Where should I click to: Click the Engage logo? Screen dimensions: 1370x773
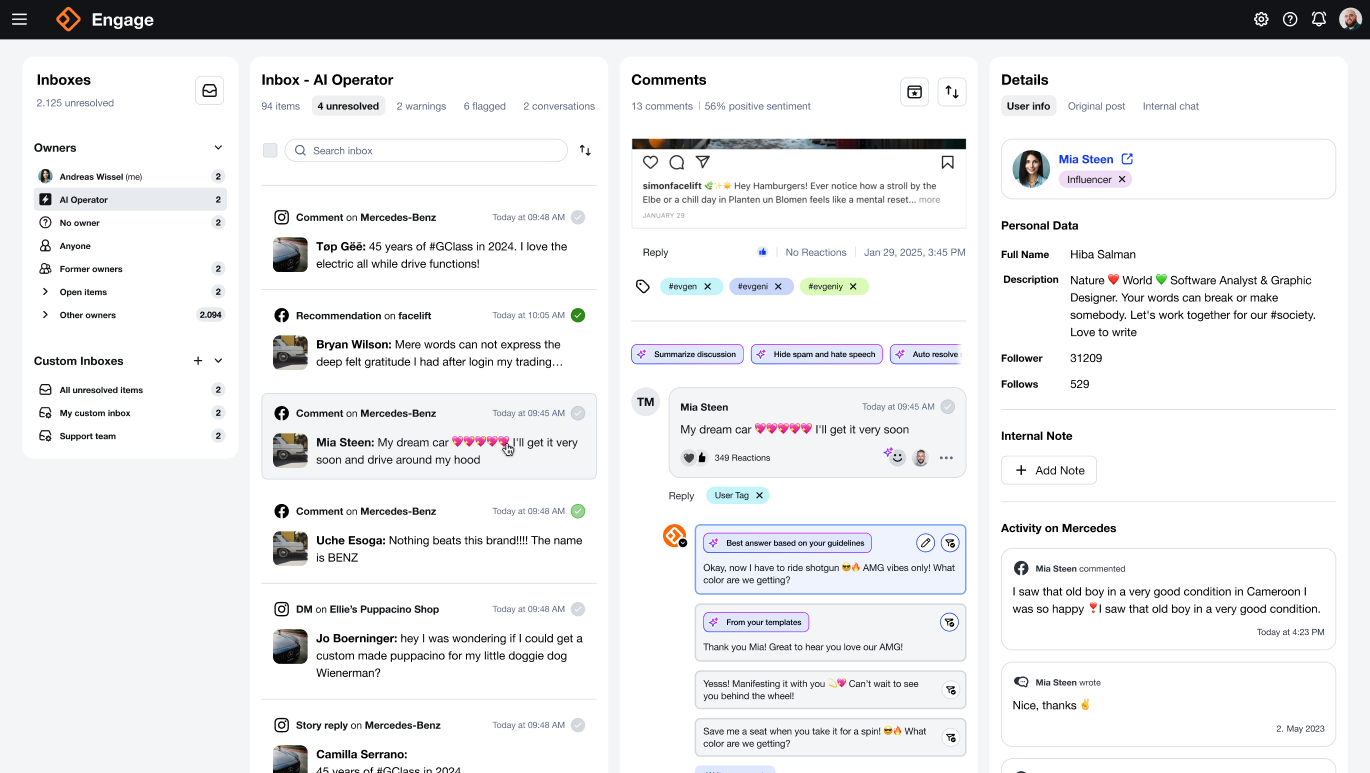coord(105,19)
